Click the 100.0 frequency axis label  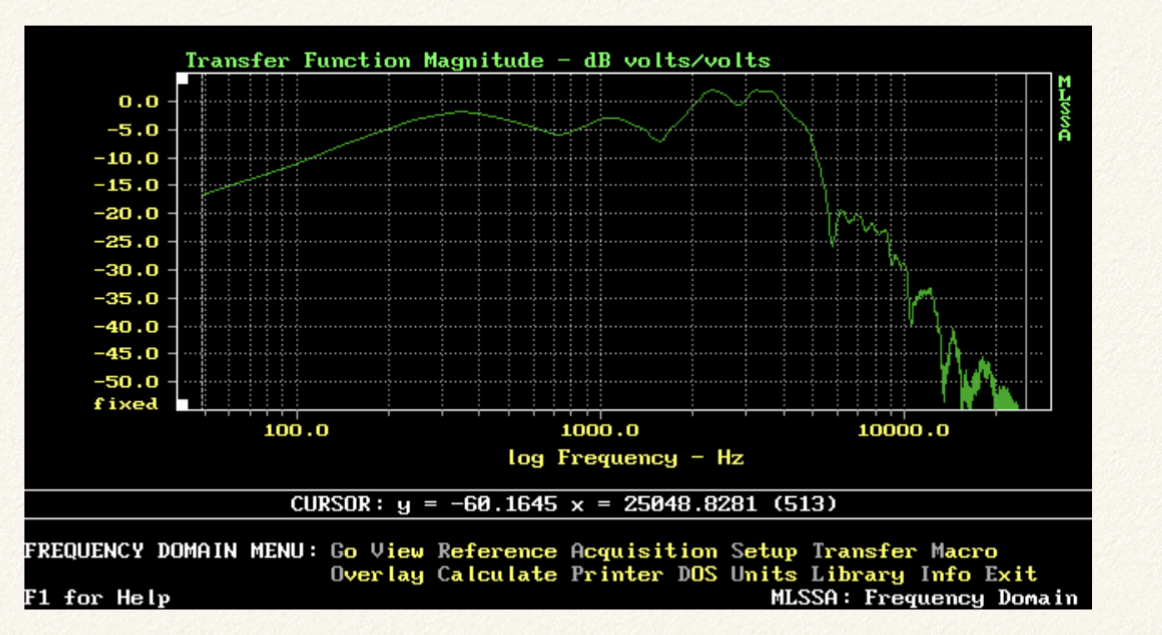pos(296,430)
